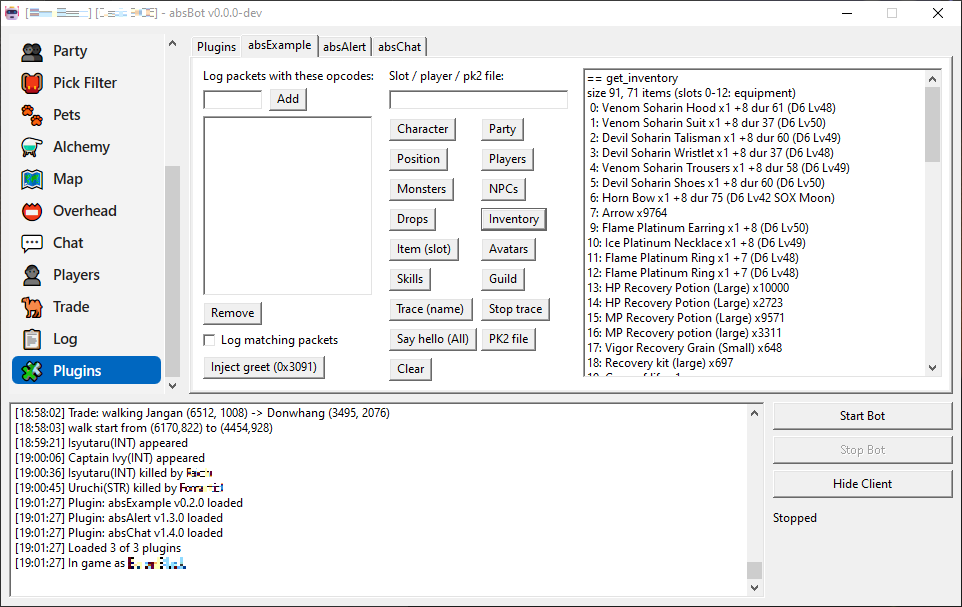Click line '0: Venom Soharin Hood'
The height and width of the screenshot is (607, 962).
coord(712,108)
